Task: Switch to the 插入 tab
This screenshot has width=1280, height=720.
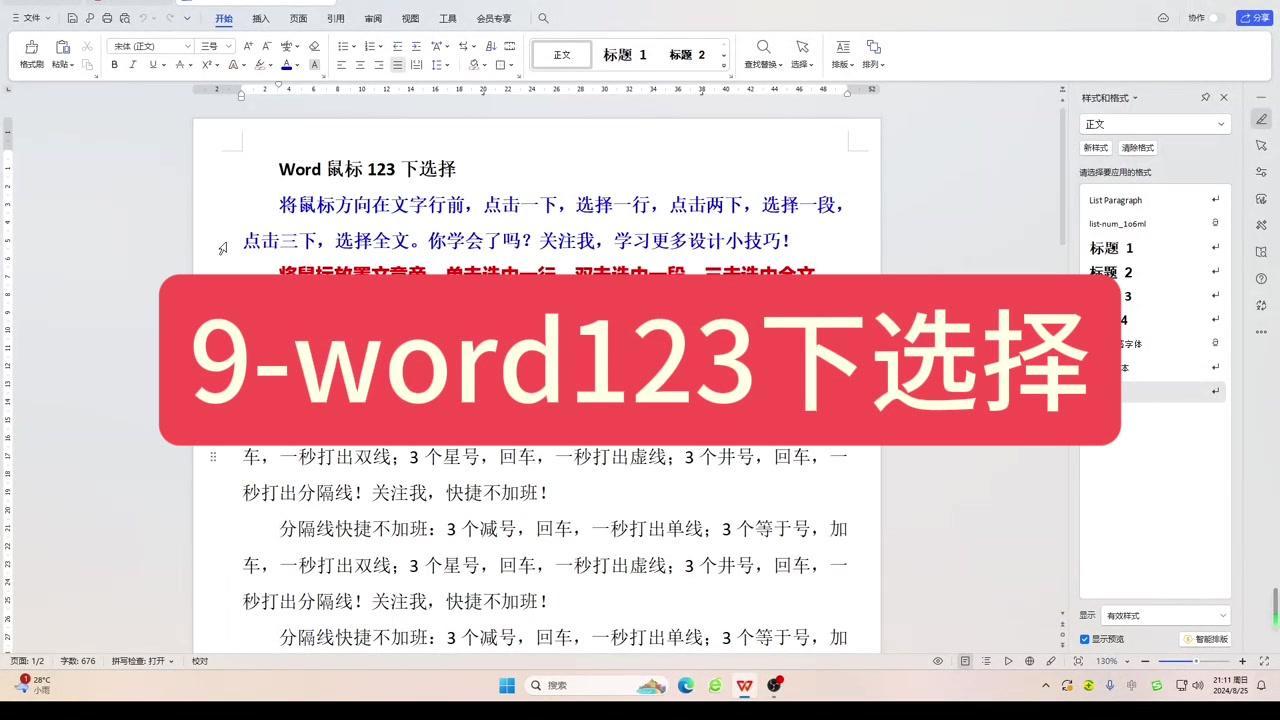Action: (261, 18)
